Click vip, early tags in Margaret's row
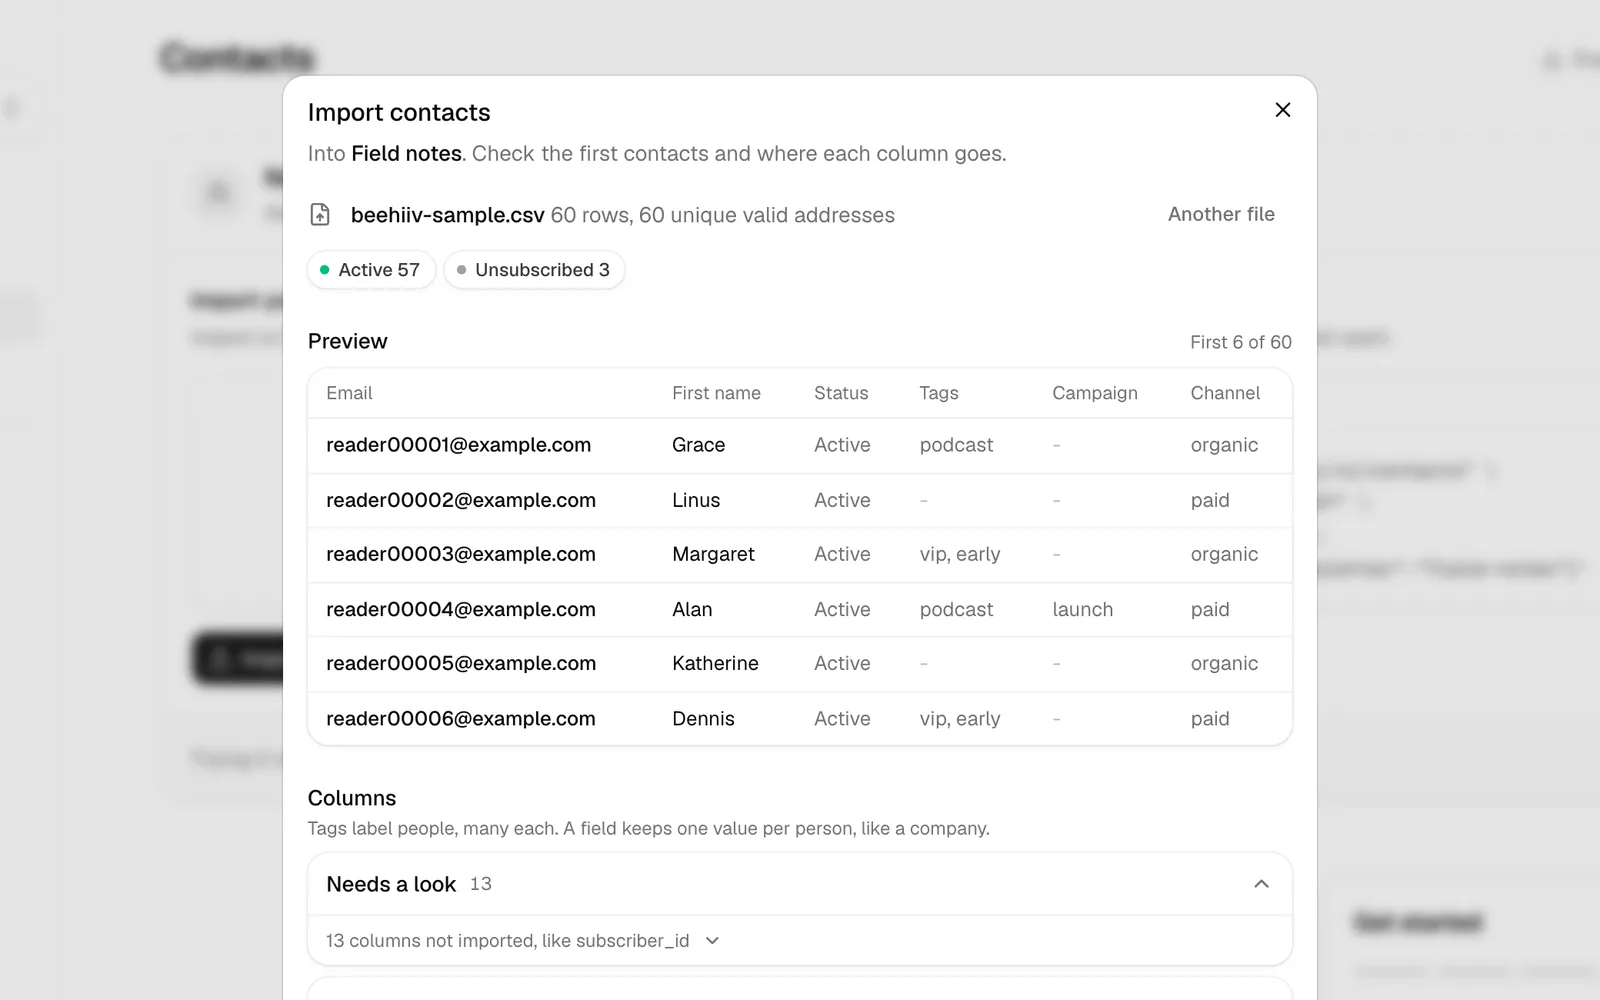This screenshot has height=1000, width=1600. click(x=960, y=554)
